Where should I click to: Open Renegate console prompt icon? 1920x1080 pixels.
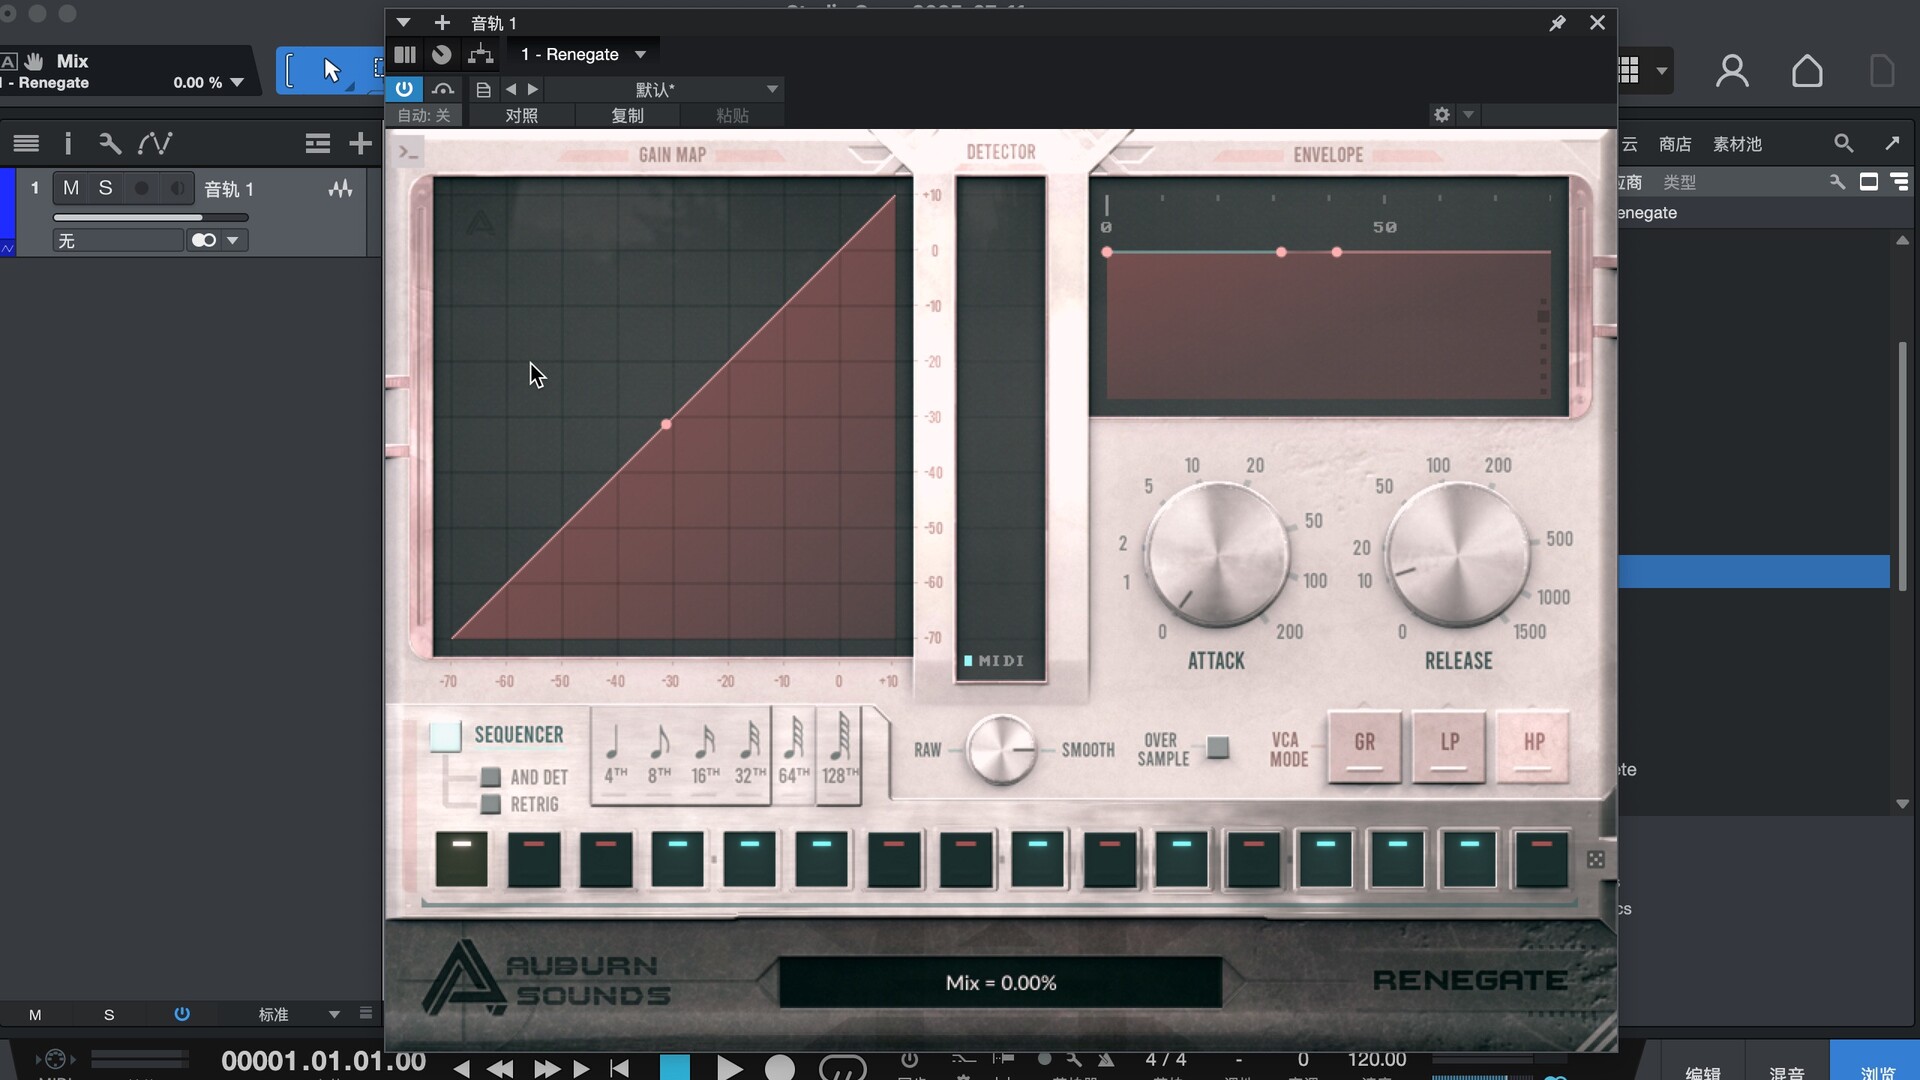click(408, 152)
